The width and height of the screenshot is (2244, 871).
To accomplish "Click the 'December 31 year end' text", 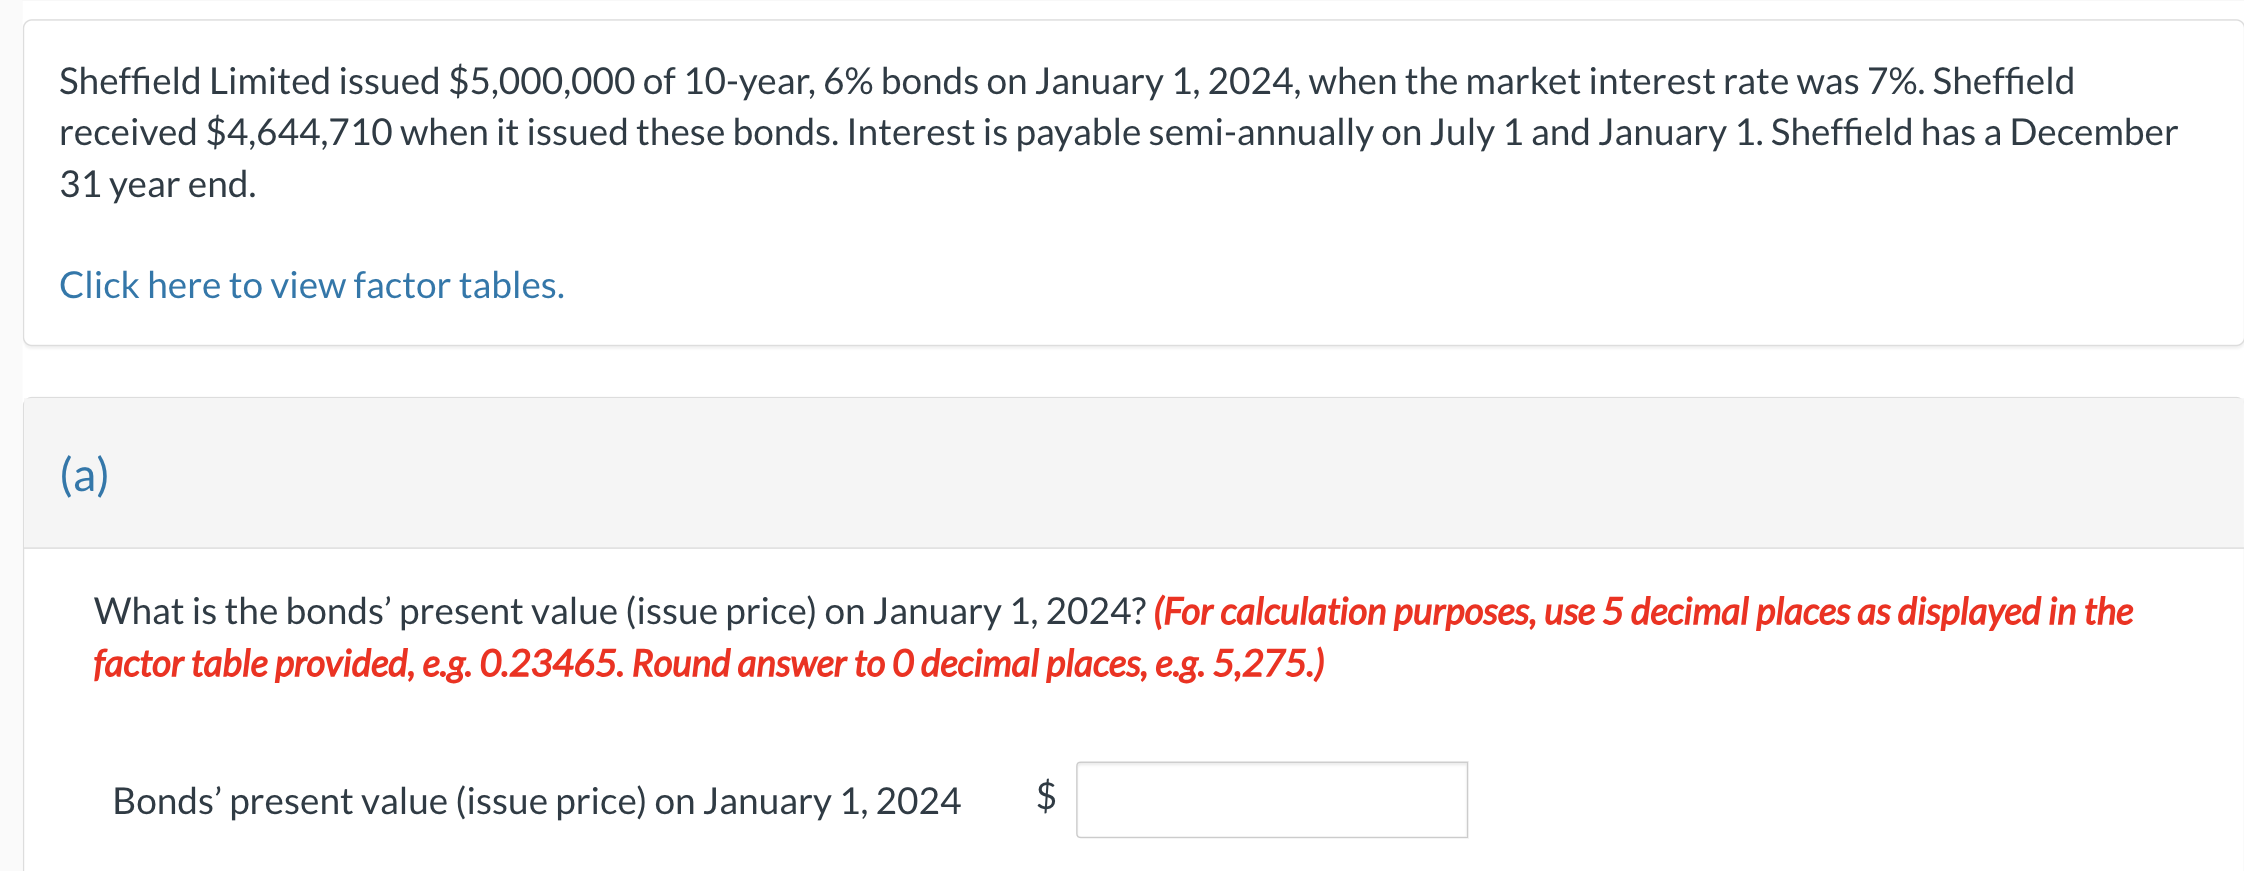I will 155,184.
